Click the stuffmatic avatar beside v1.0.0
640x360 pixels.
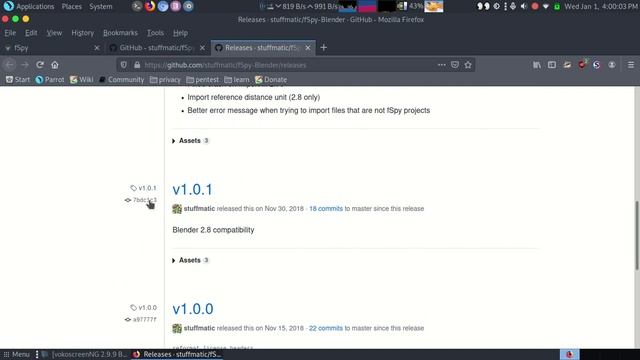177,328
